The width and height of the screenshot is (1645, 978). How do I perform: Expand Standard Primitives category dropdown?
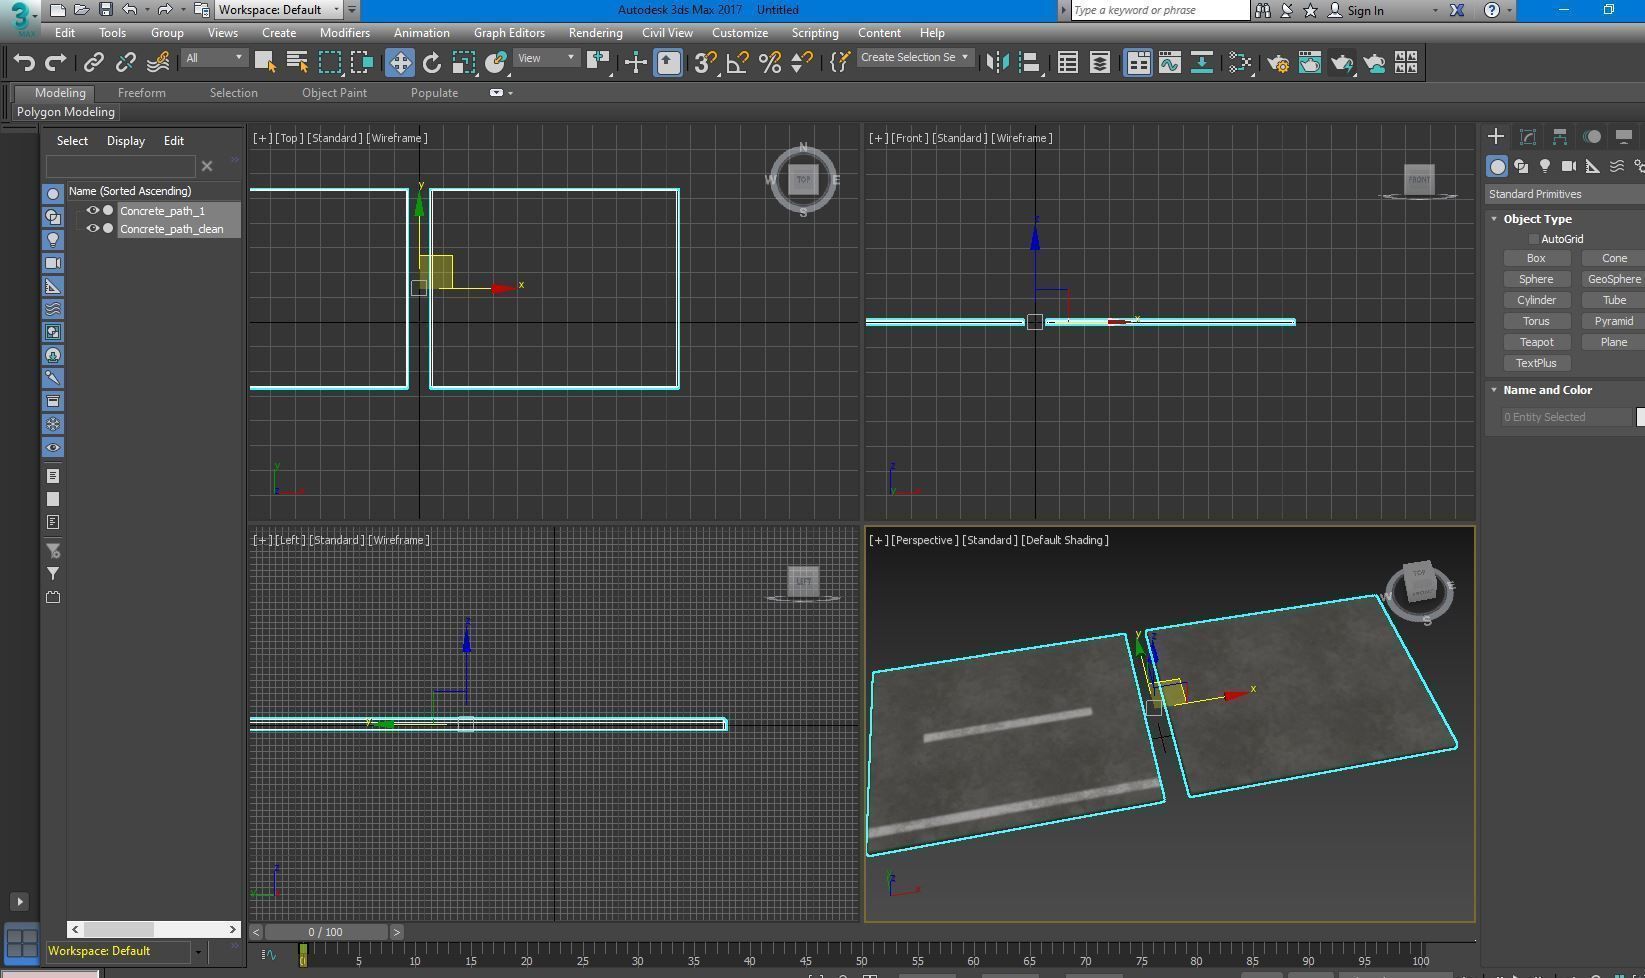(x=1565, y=194)
